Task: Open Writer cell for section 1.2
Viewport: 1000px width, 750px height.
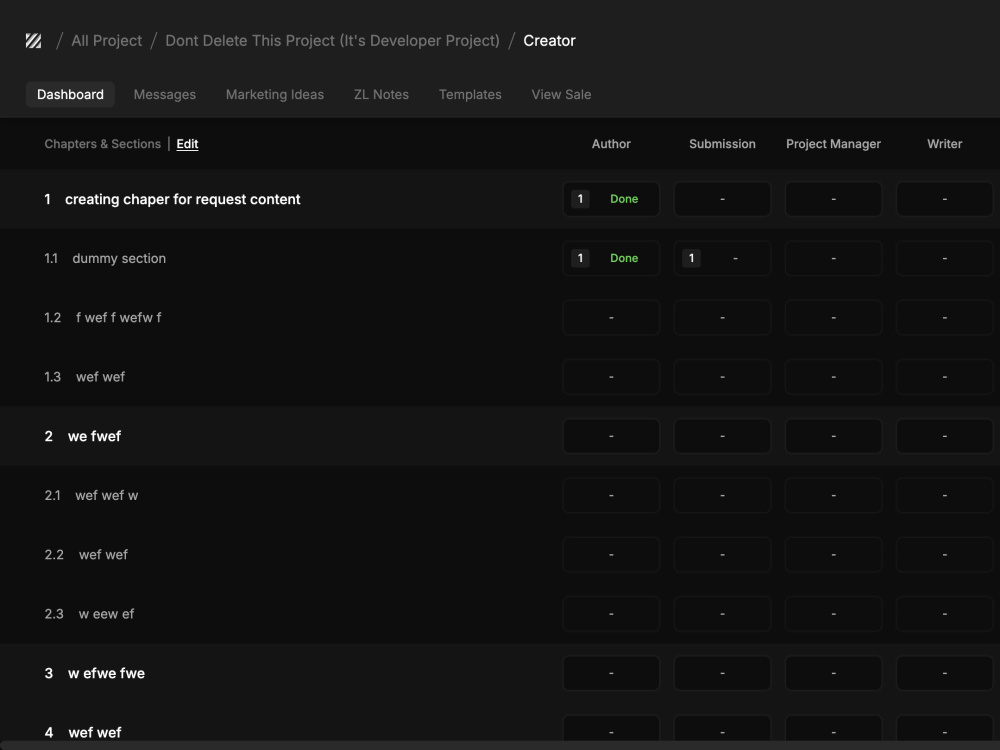Action: click(x=945, y=318)
